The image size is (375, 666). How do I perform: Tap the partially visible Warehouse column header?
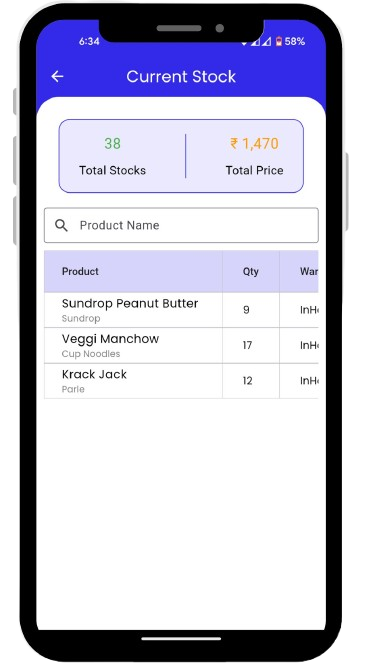[x=299, y=271]
